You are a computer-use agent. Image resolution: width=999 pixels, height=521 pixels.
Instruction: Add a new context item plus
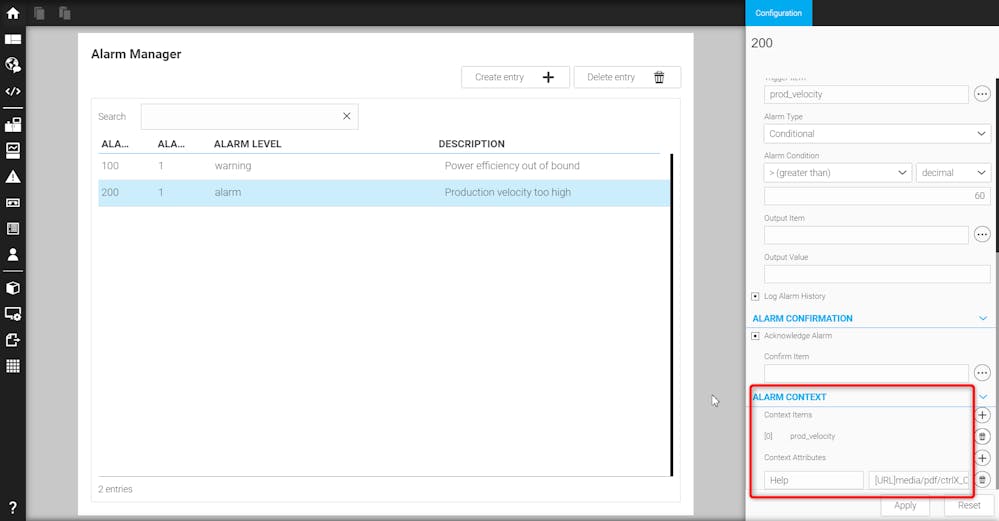click(x=982, y=415)
